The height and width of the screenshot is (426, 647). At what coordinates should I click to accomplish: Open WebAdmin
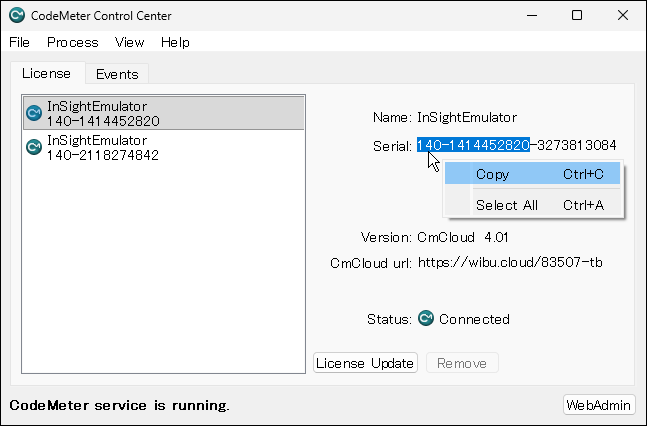[599, 405]
